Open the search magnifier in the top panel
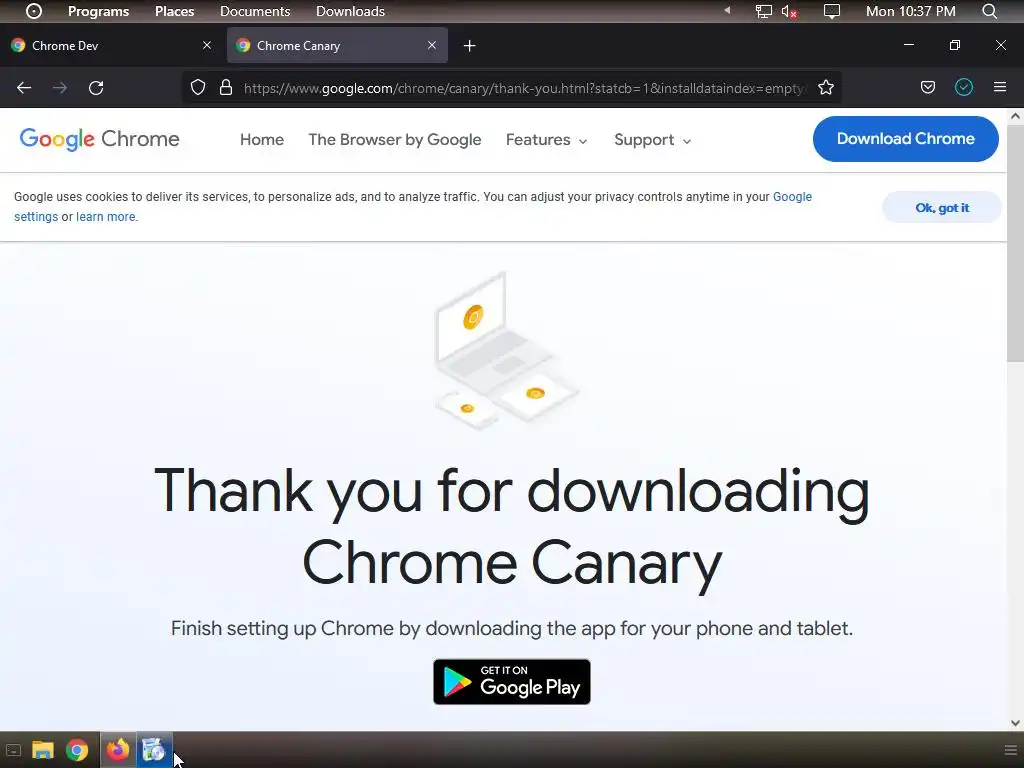Screen dimensions: 1024x768 [990, 11]
